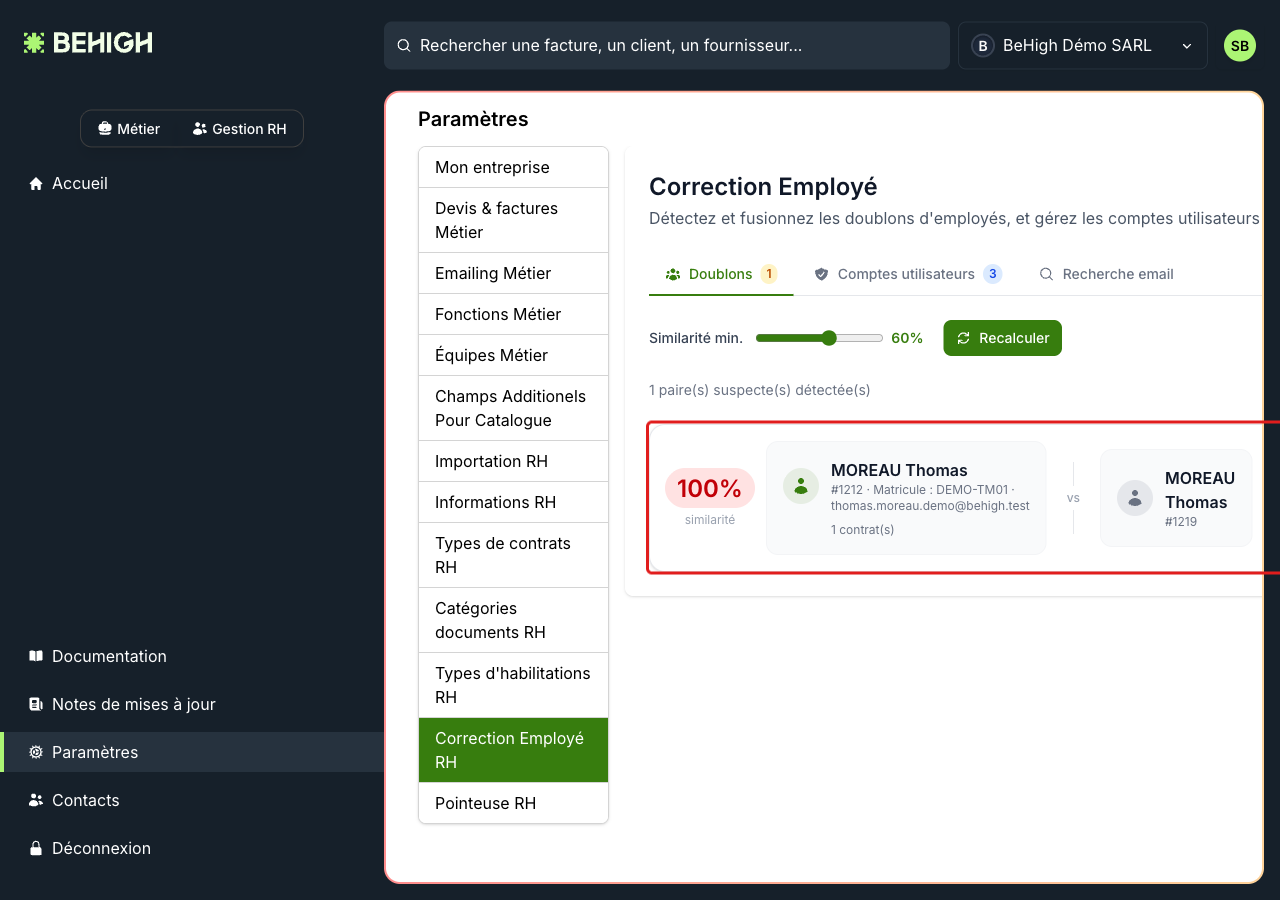1280x900 pixels.
Task: Open the BeHigh Démo SARL company dropdown
Action: click(1083, 46)
